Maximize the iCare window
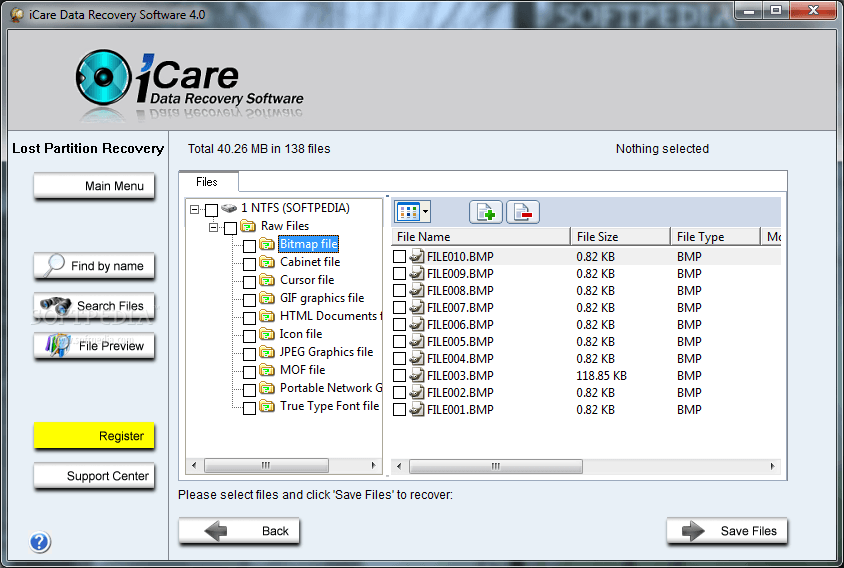844x568 pixels. pos(776,10)
